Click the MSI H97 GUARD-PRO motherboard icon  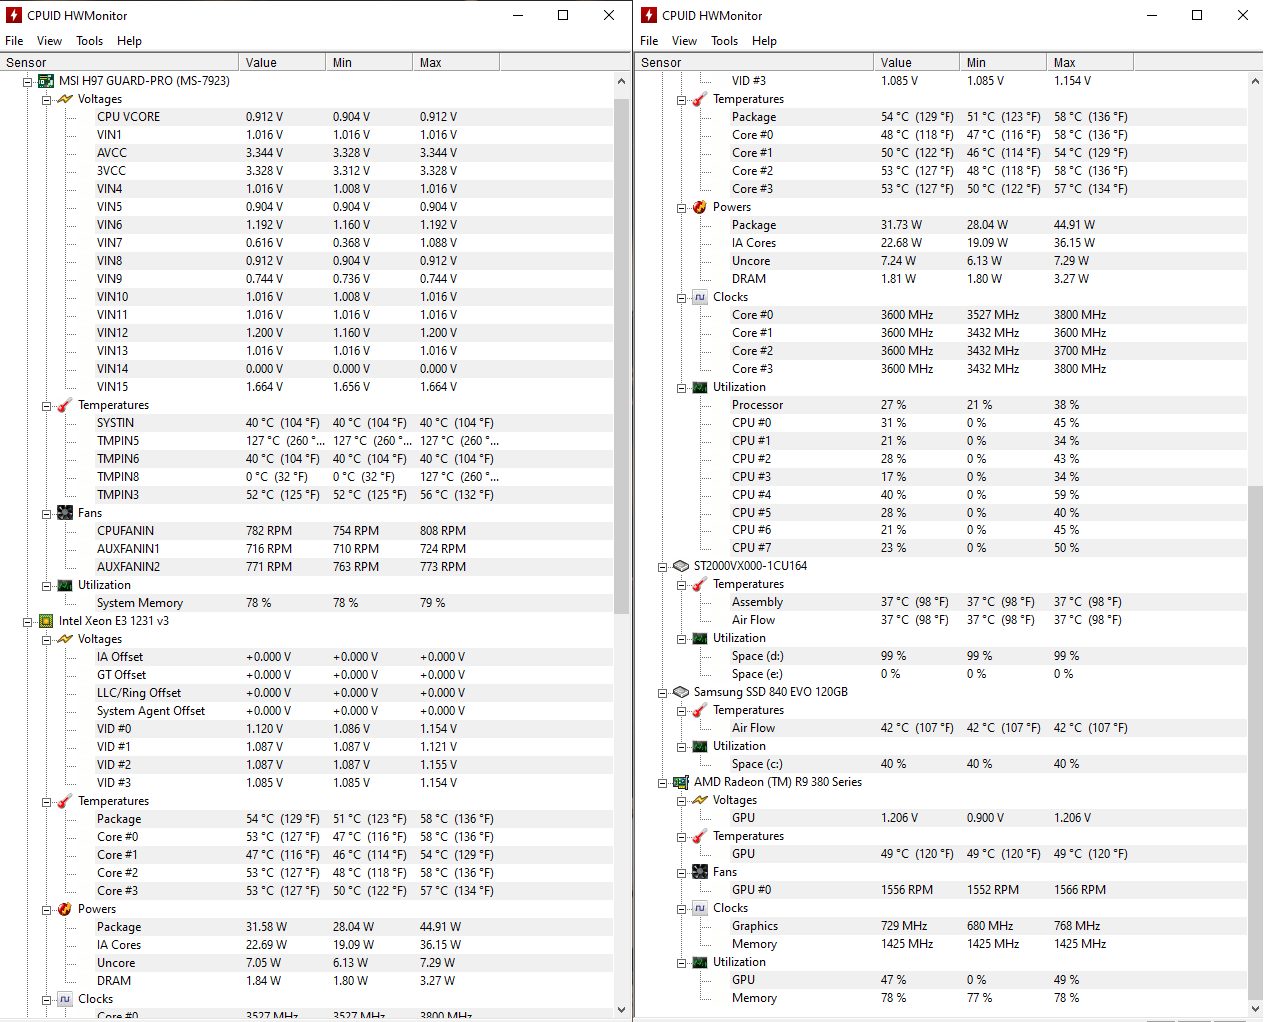(46, 81)
